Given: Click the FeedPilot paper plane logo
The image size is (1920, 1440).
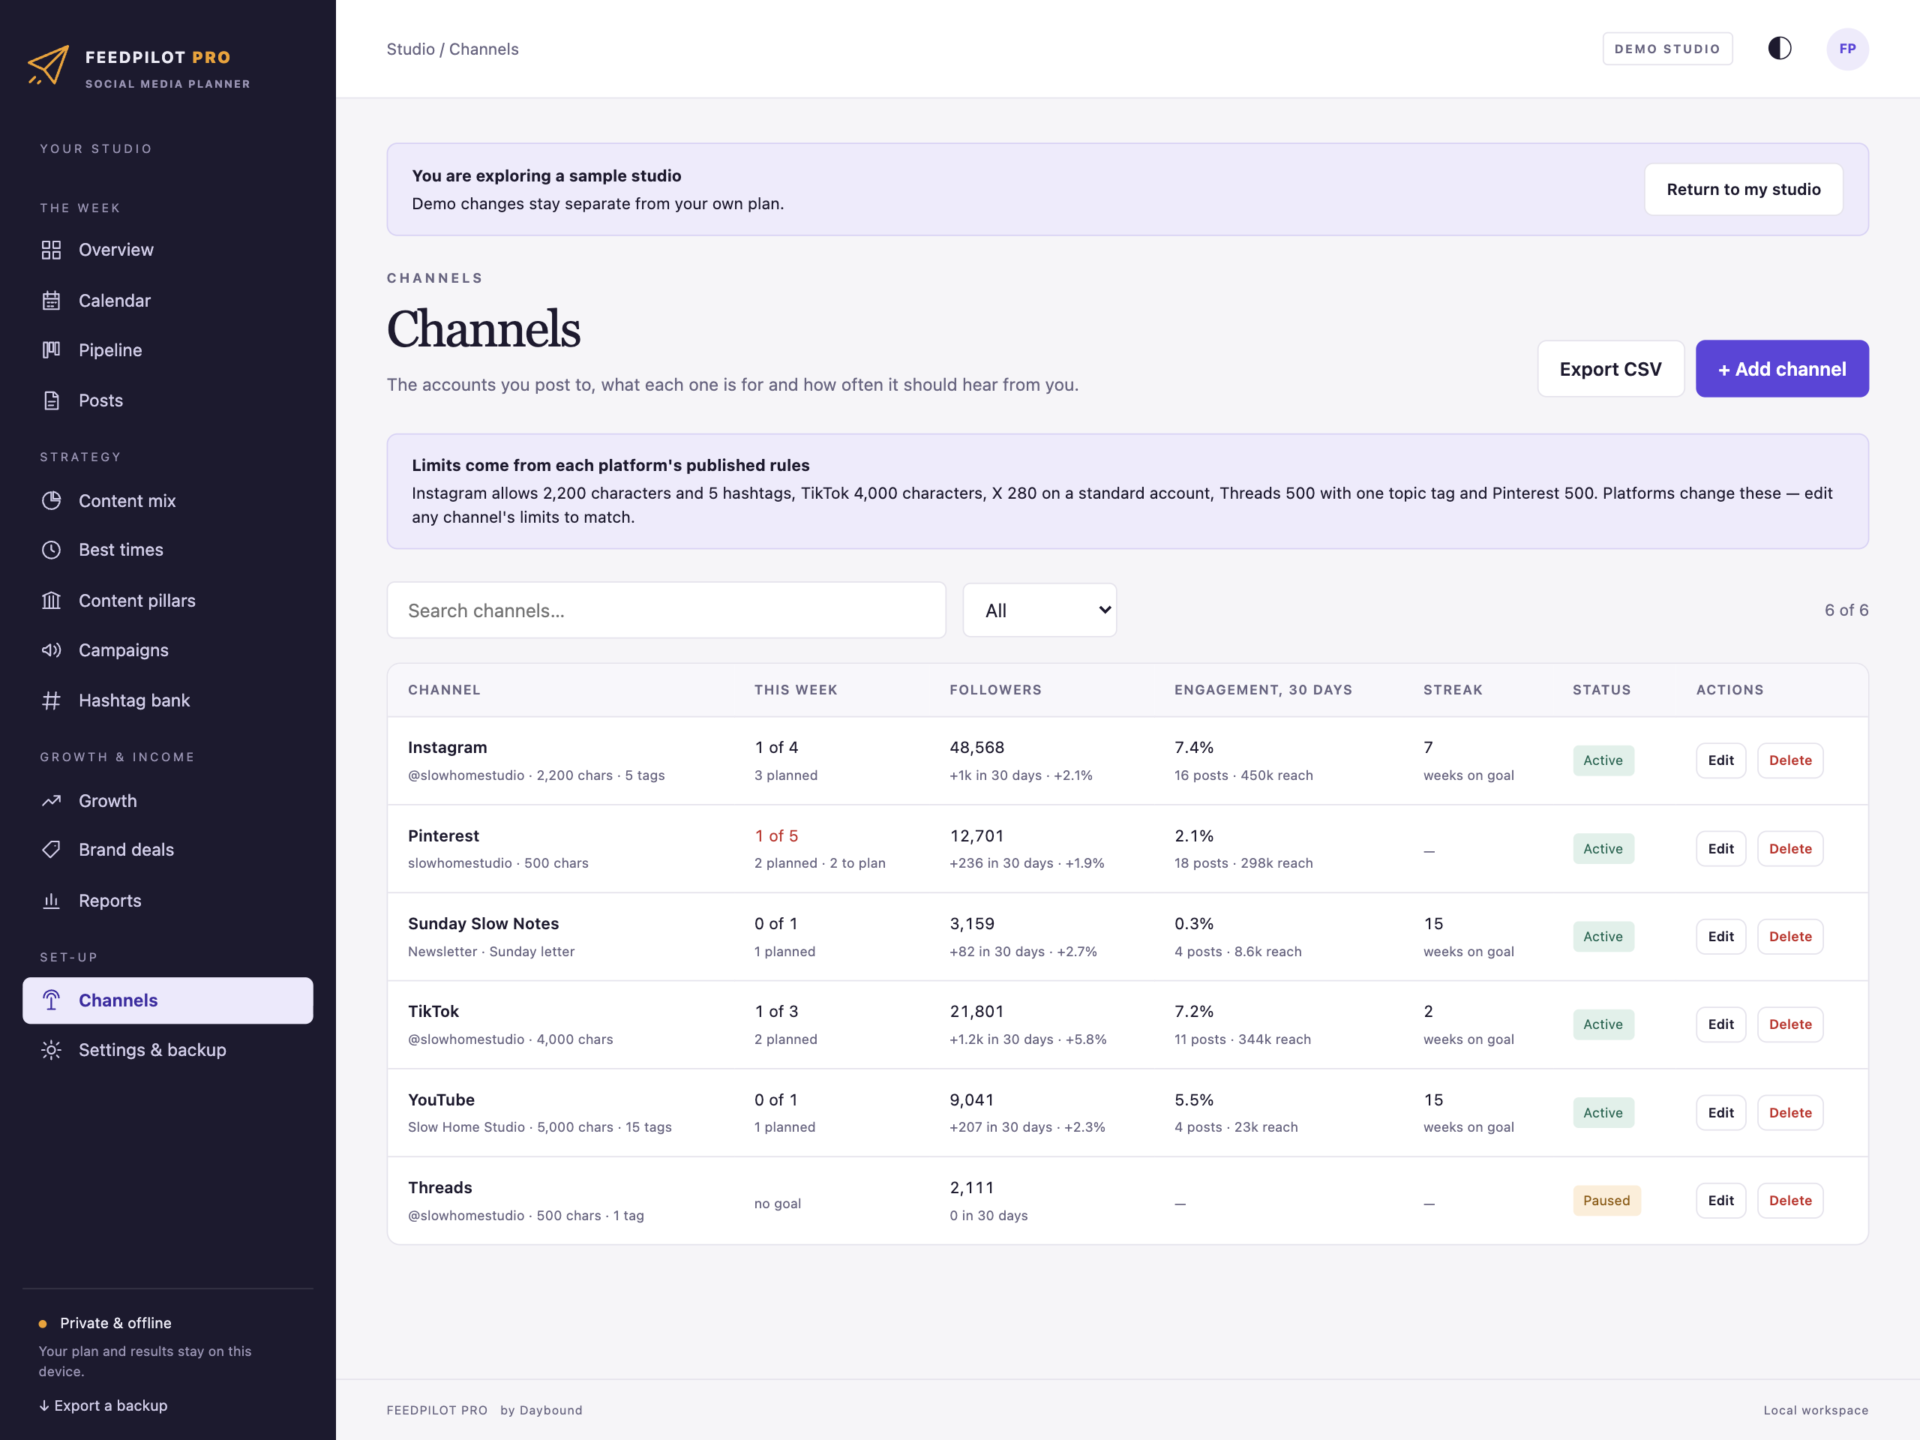Looking at the screenshot, I should coord(48,65).
